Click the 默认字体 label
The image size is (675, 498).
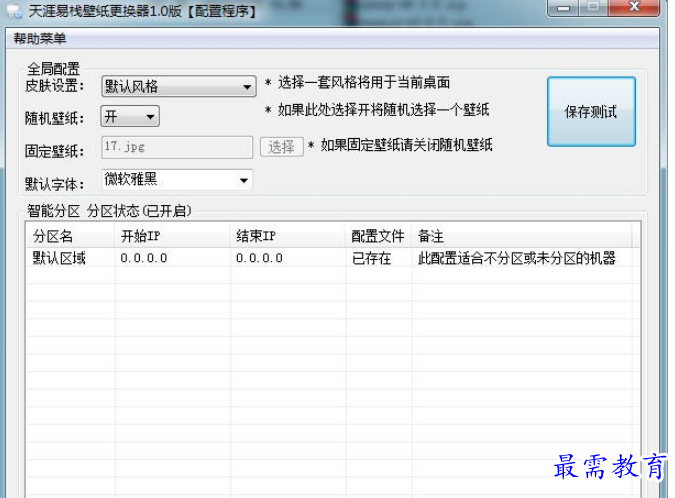(55, 184)
